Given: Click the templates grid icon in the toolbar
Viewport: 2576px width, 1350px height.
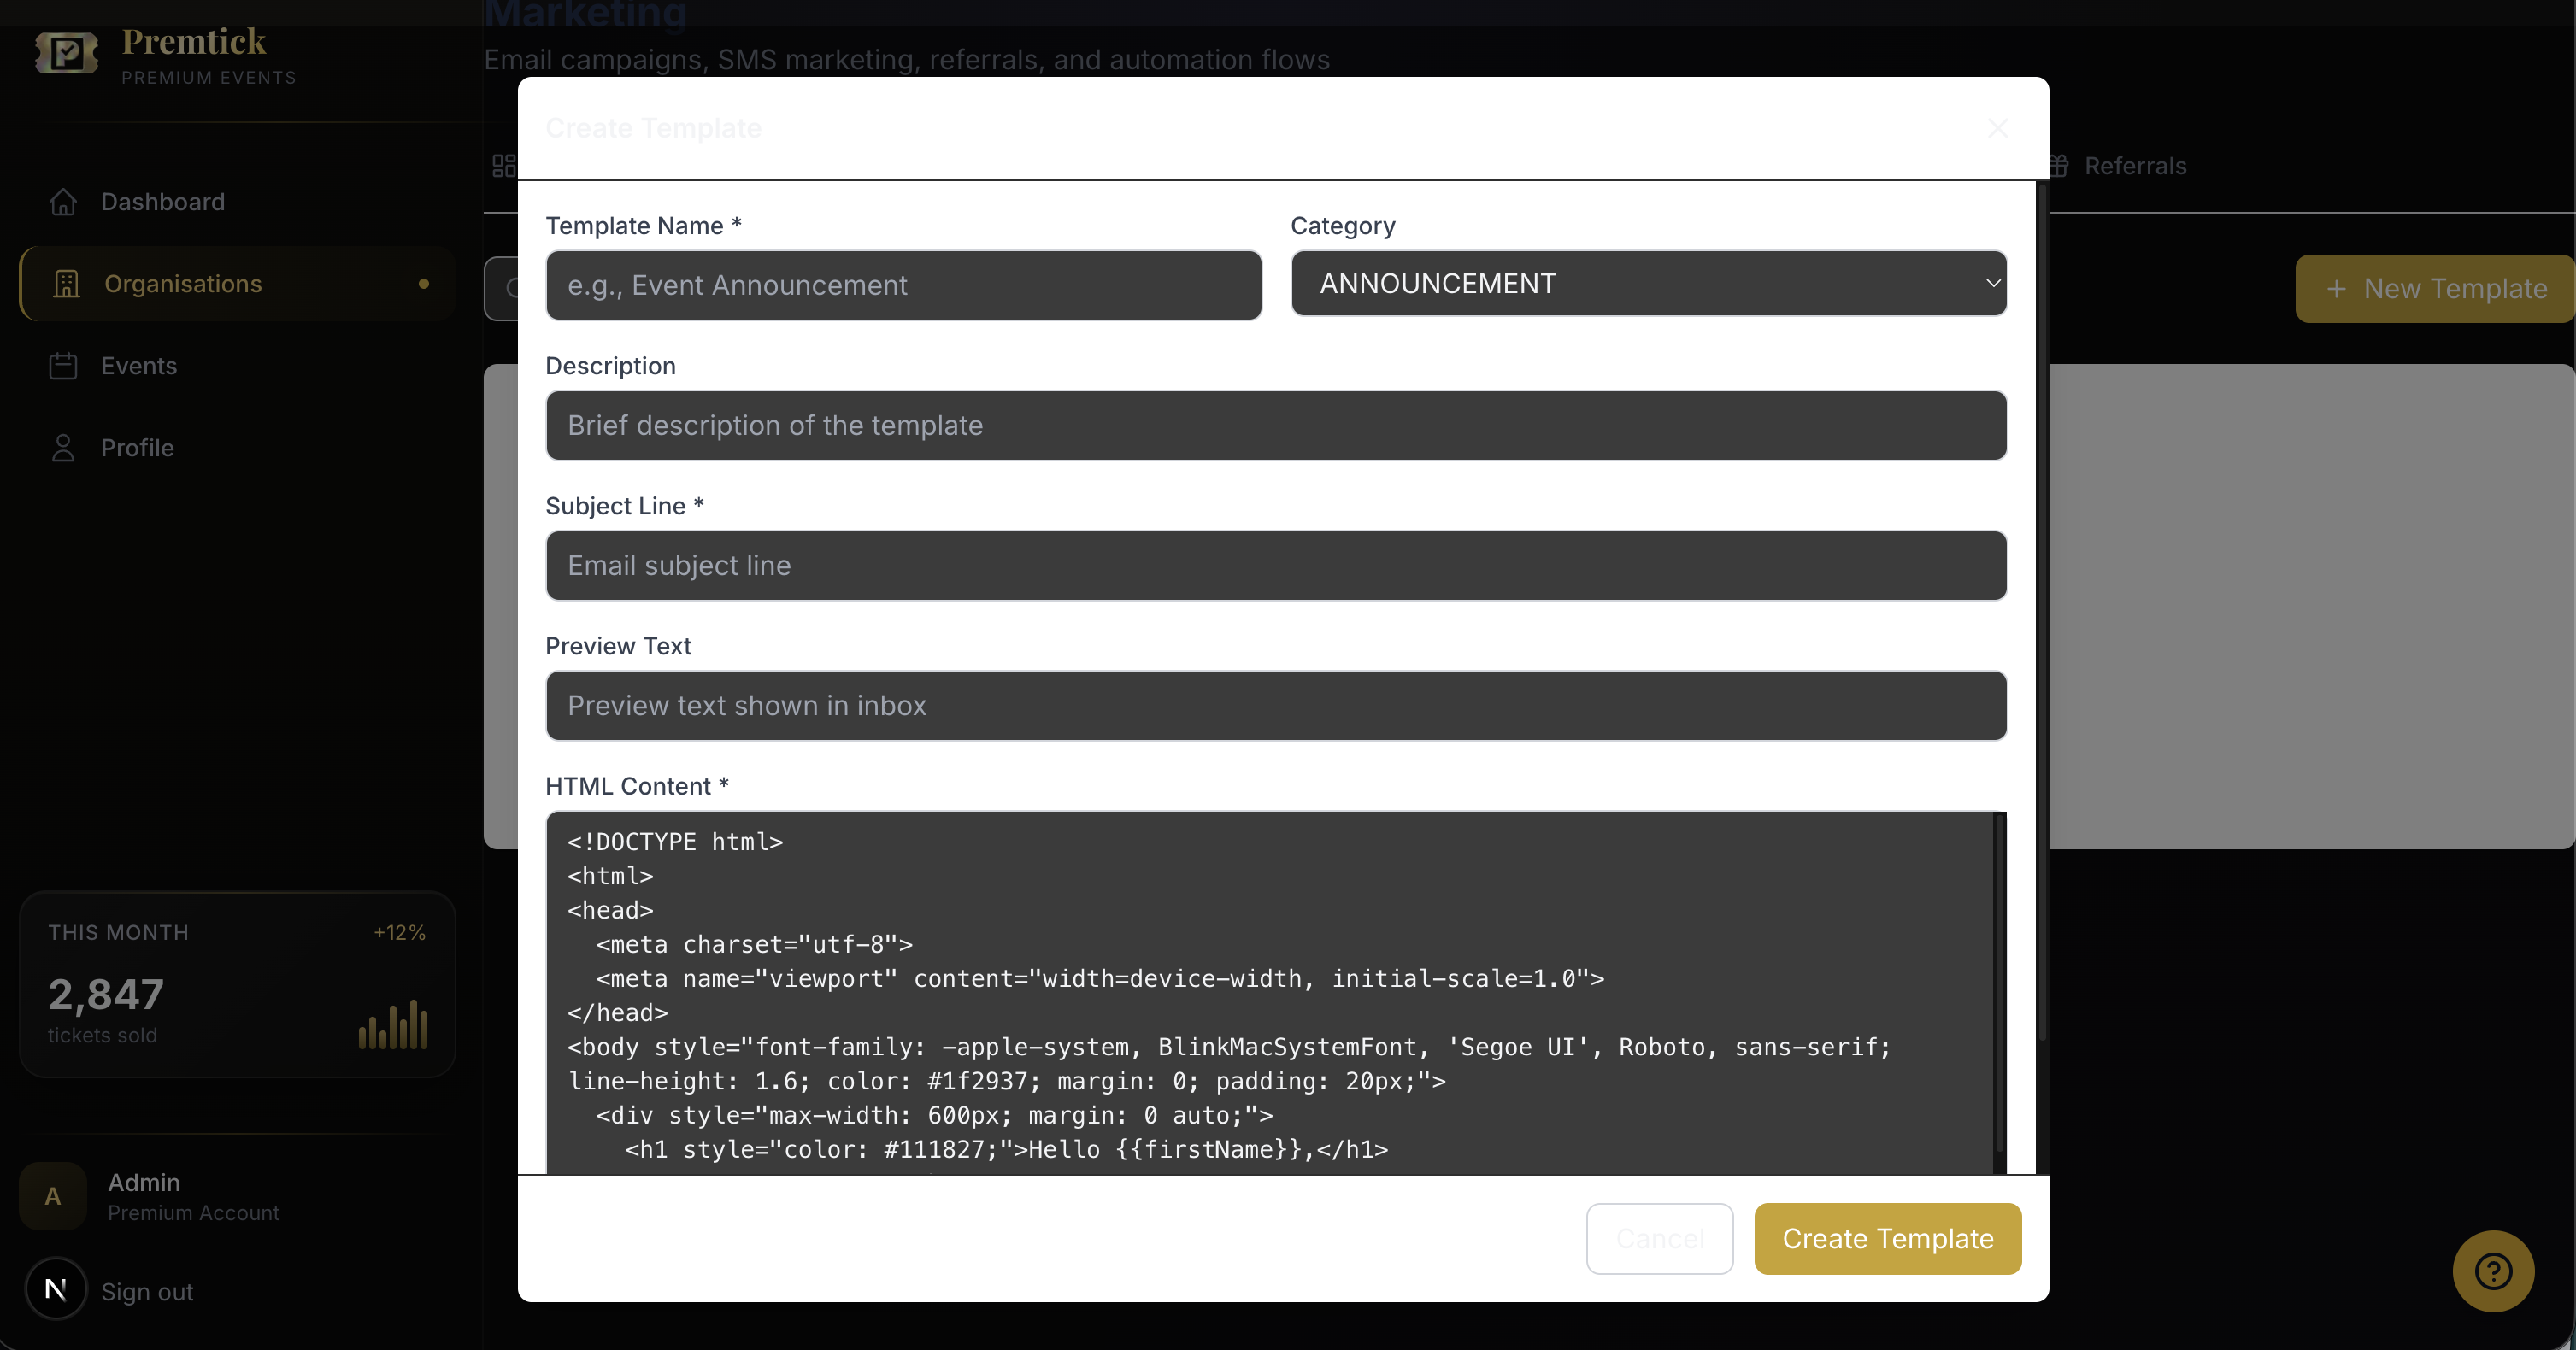Looking at the screenshot, I should click(x=503, y=166).
